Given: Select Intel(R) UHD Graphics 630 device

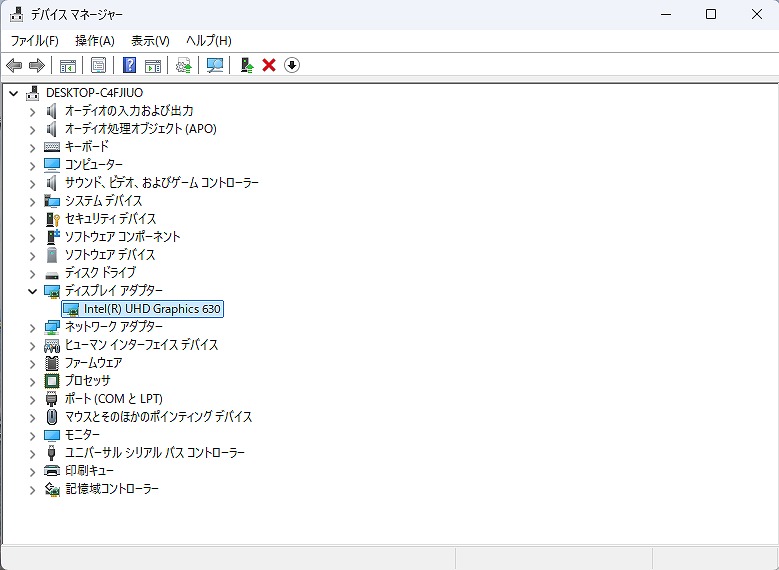Looking at the screenshot, I should click(152, 309).
